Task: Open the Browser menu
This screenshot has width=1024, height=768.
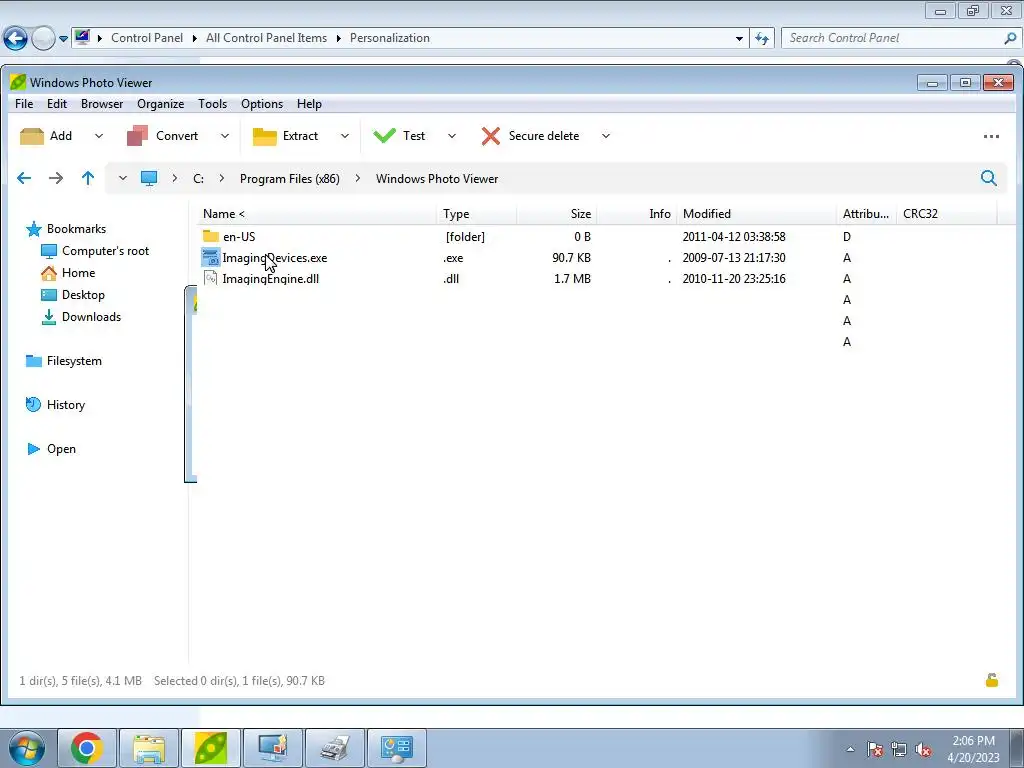Action: pyautogui.click(x=102, y=104)
